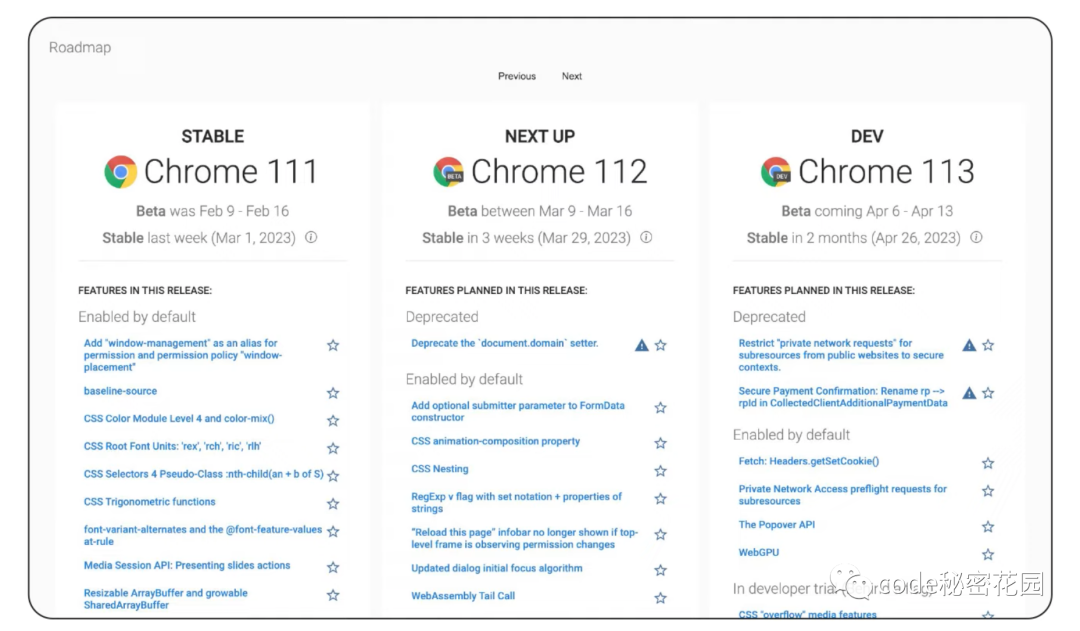
Task: Click warning triangle beside private network requests
Action: (969, 345)
